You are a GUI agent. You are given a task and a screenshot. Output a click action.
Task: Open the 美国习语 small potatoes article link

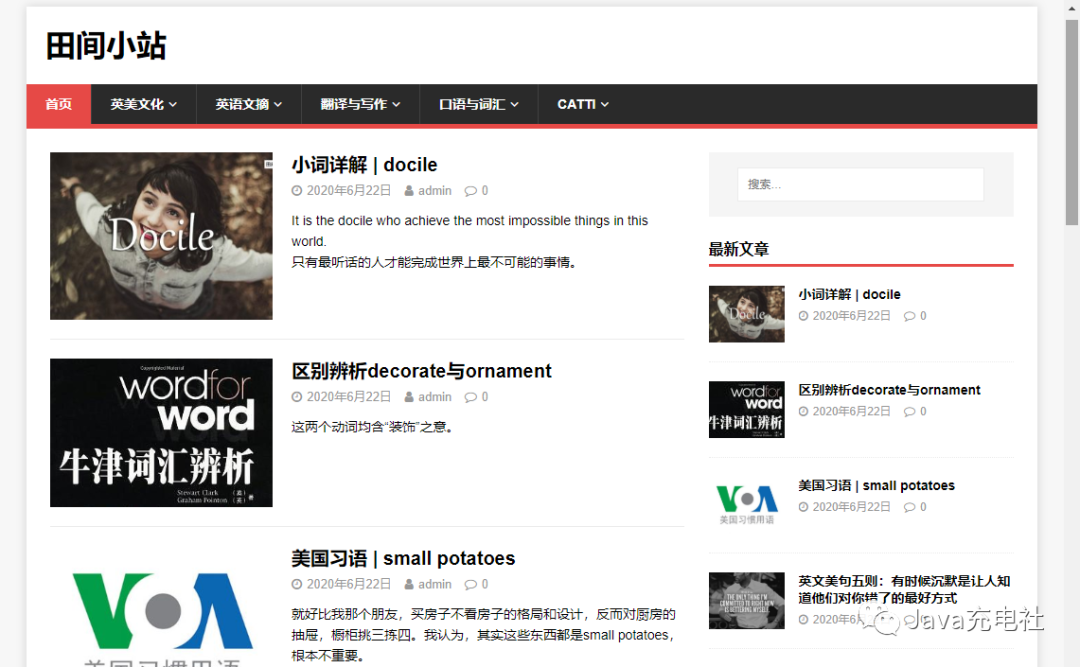coord(403,558)
